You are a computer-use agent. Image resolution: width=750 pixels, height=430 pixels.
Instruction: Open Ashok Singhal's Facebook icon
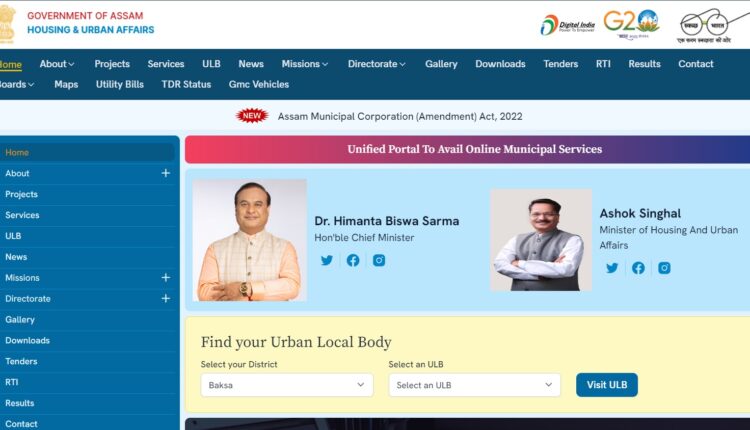(638, 268)
